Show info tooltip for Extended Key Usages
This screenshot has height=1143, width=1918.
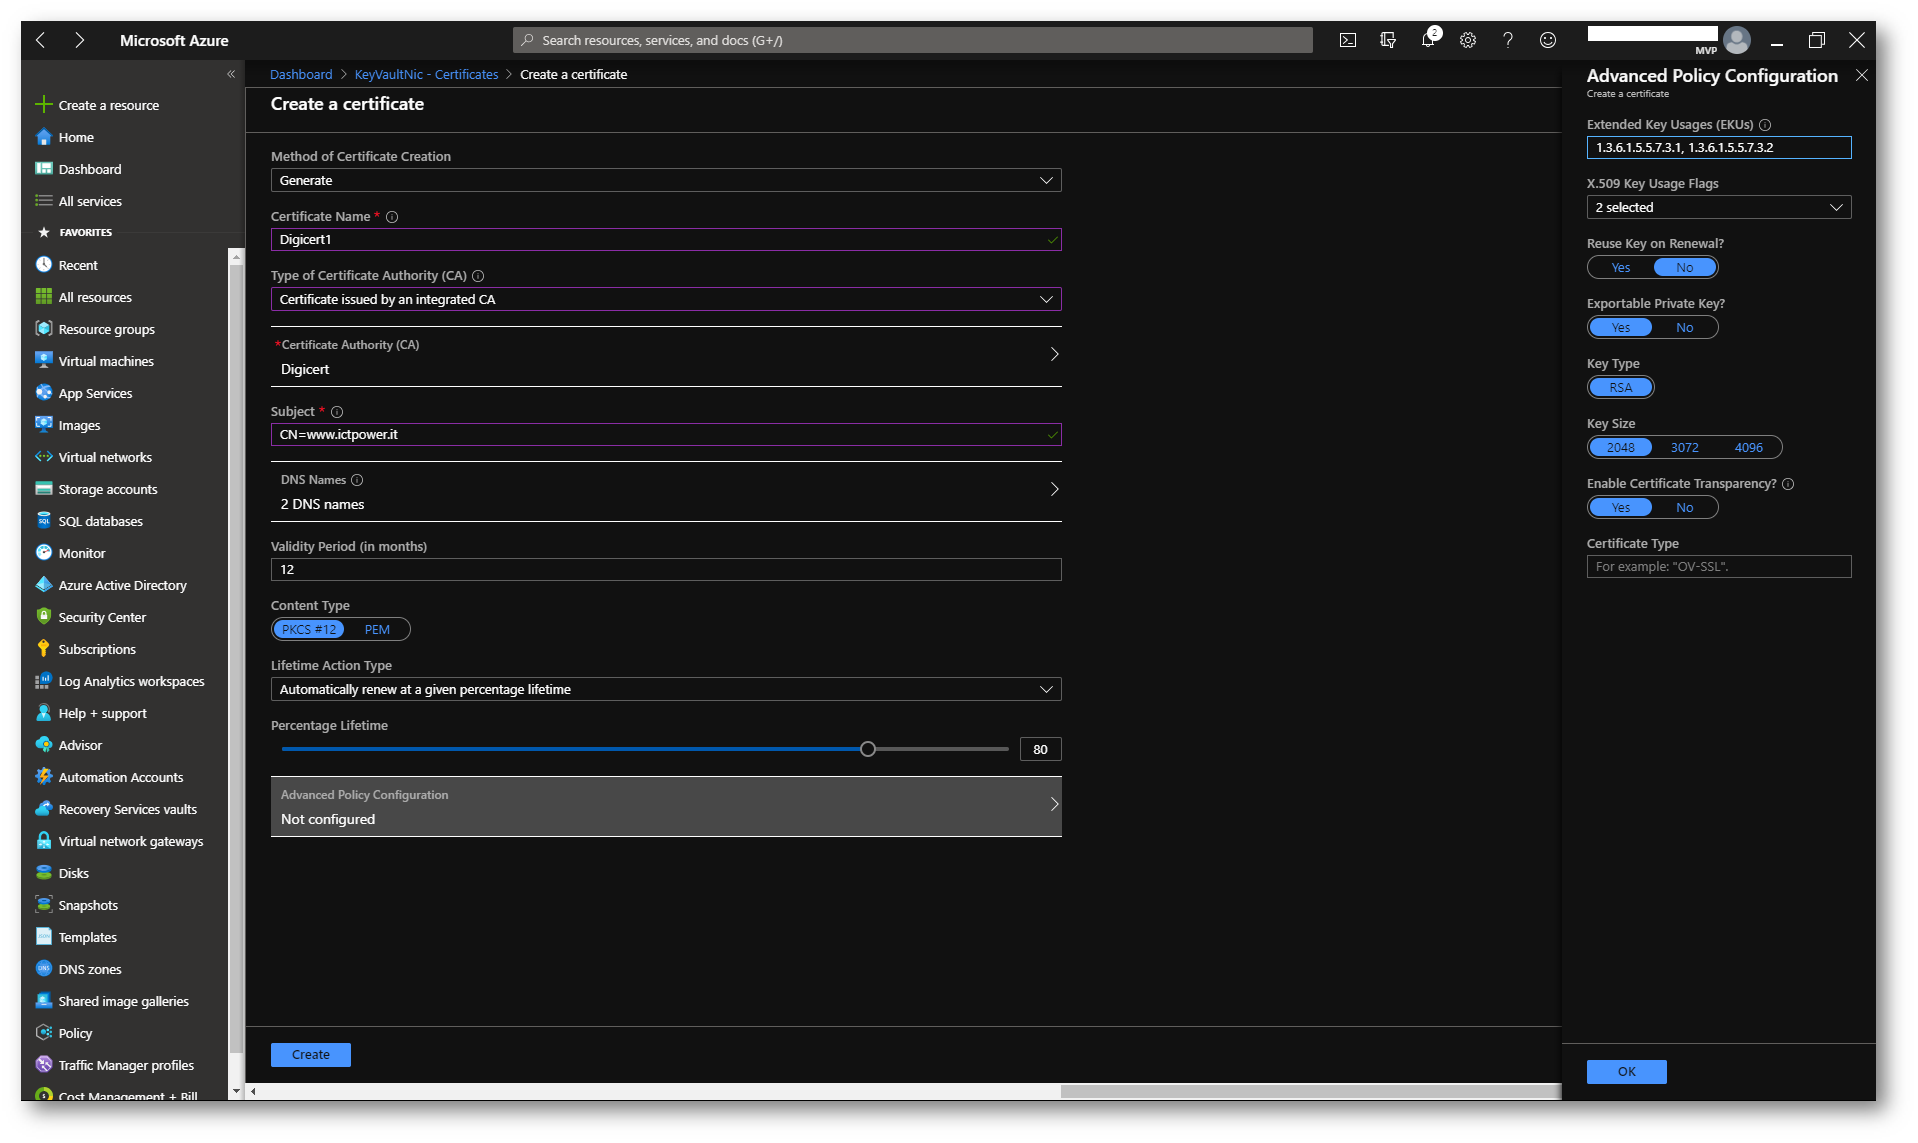click(1765, 125)
